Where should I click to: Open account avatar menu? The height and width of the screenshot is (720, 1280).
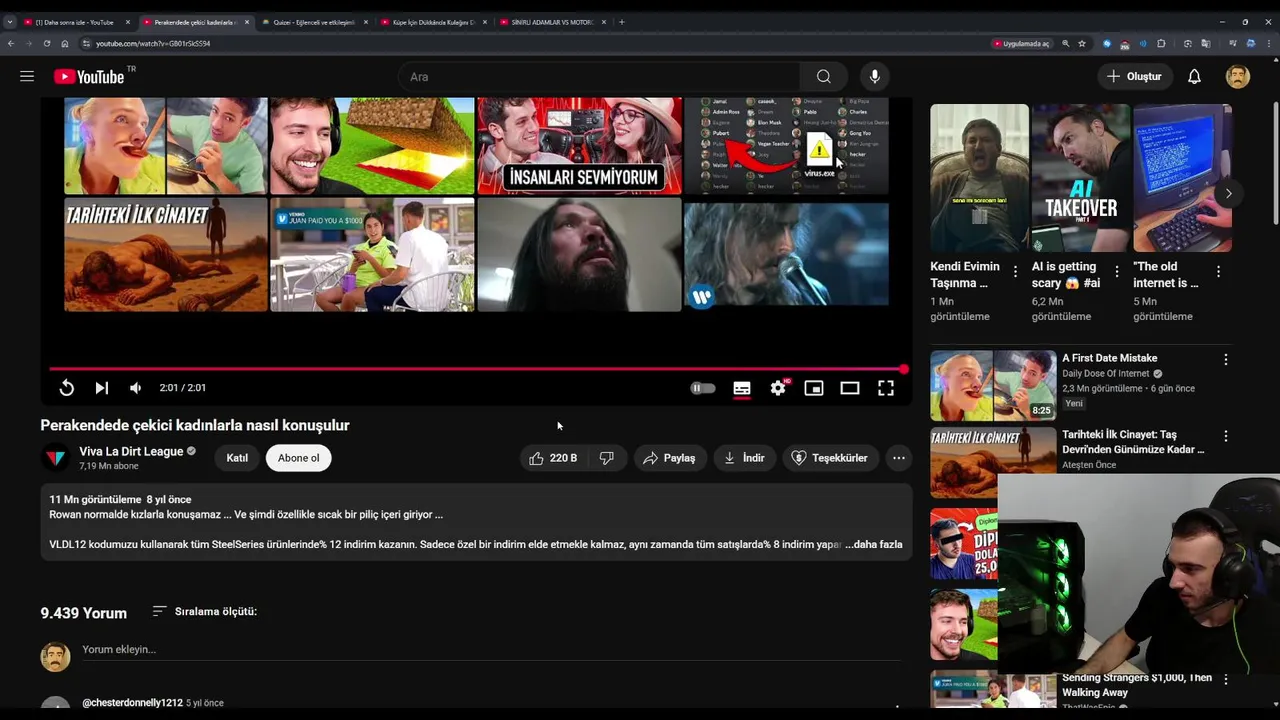pos(1238,77)
